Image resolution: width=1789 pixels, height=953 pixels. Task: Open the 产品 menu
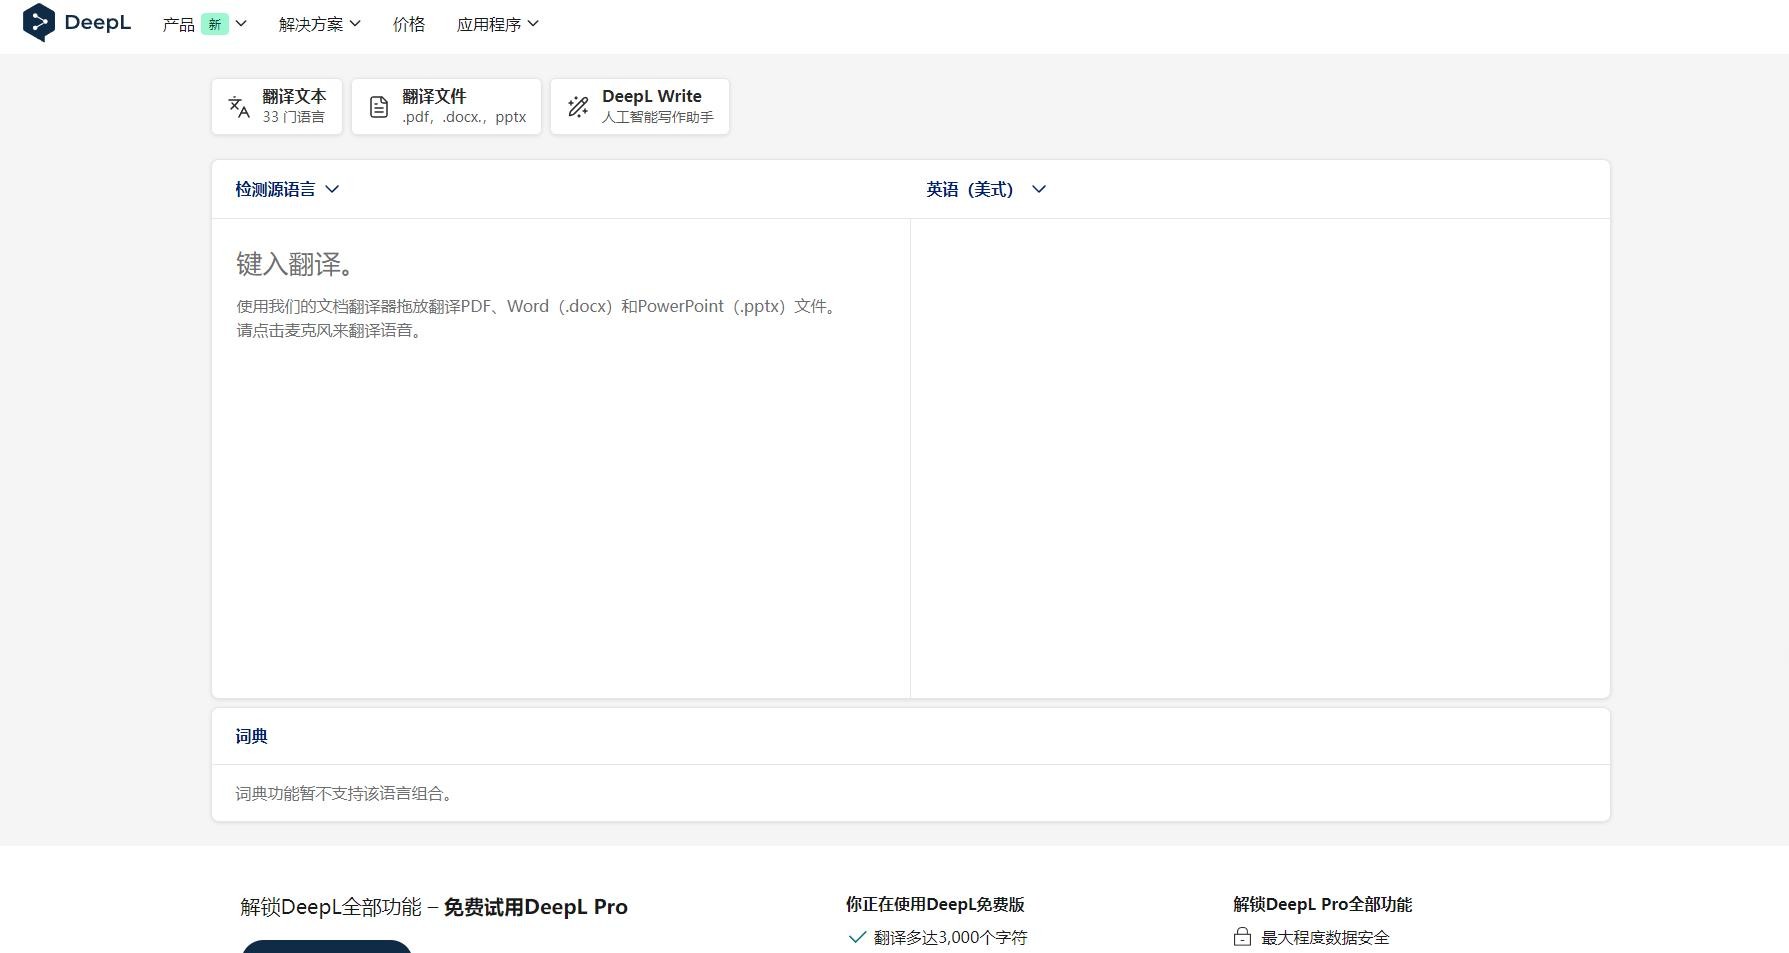click(204, 24)
